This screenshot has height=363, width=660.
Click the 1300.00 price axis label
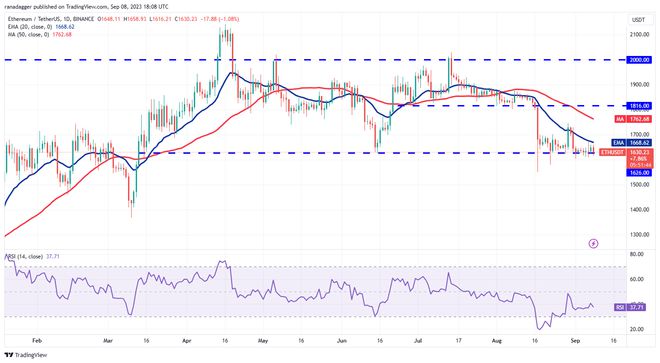click(639, 235)
